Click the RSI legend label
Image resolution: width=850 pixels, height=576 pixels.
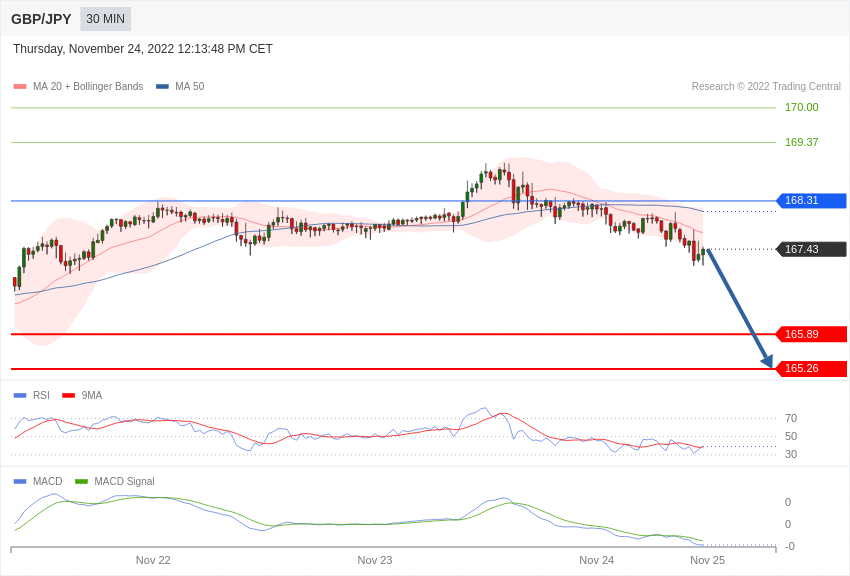point(41,396)
